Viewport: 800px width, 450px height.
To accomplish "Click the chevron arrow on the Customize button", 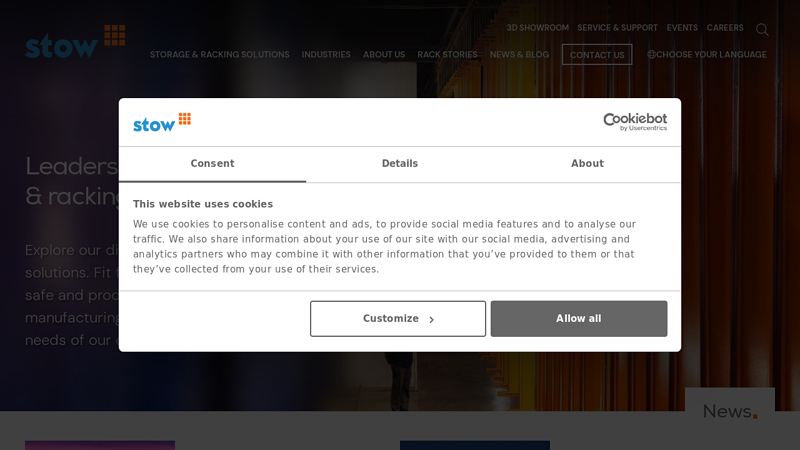I will [x=432, y=320].
